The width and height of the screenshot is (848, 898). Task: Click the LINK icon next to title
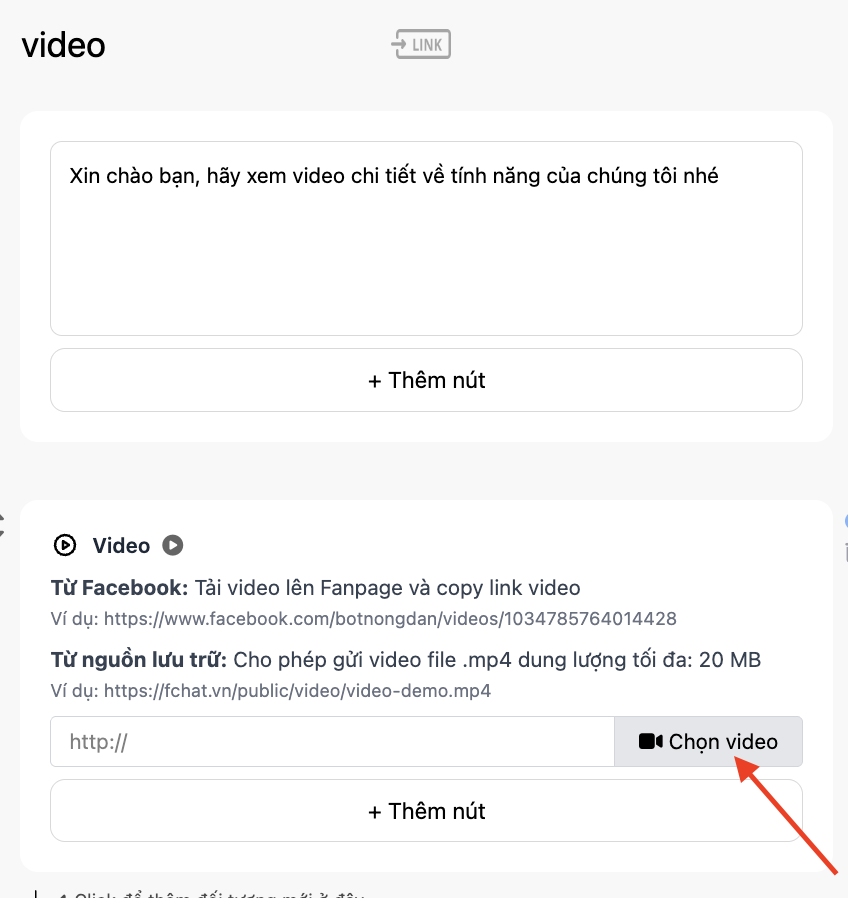(421, 44)
